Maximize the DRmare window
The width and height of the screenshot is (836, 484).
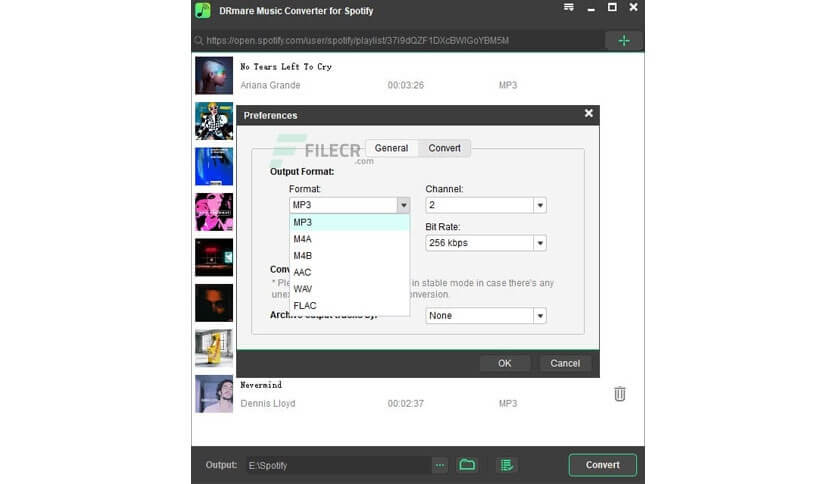612,7
